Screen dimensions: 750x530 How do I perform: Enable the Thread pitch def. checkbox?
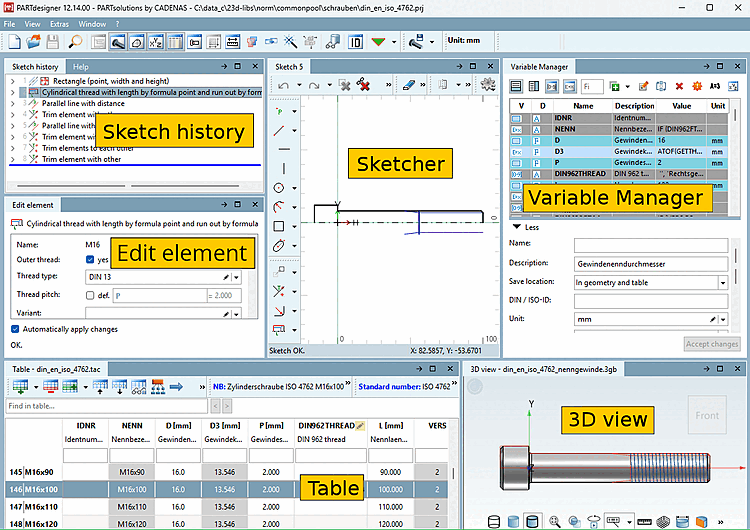(x=90, y=295)
